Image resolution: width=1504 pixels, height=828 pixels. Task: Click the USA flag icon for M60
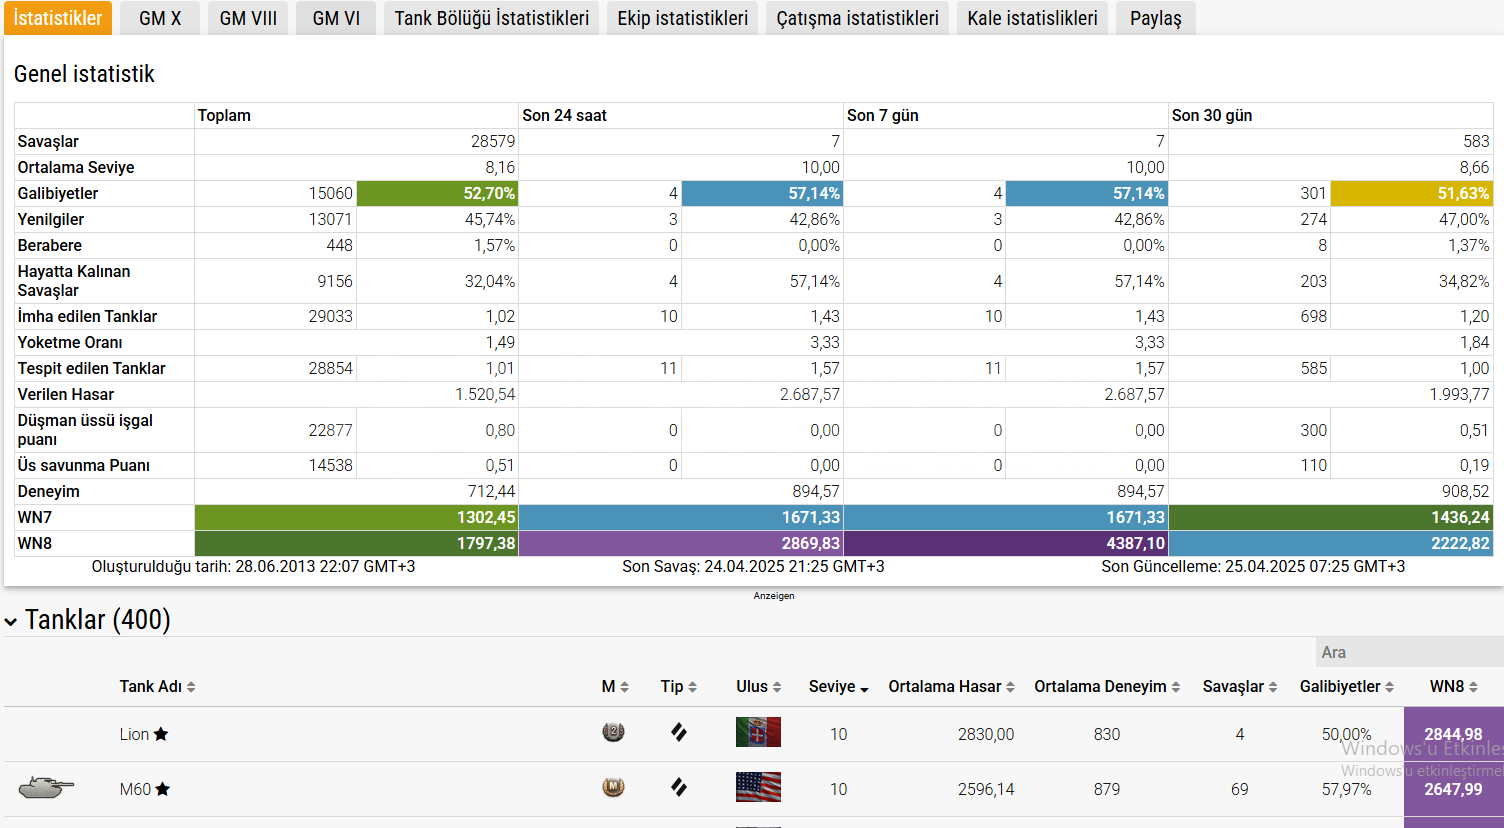pos(758,788)
